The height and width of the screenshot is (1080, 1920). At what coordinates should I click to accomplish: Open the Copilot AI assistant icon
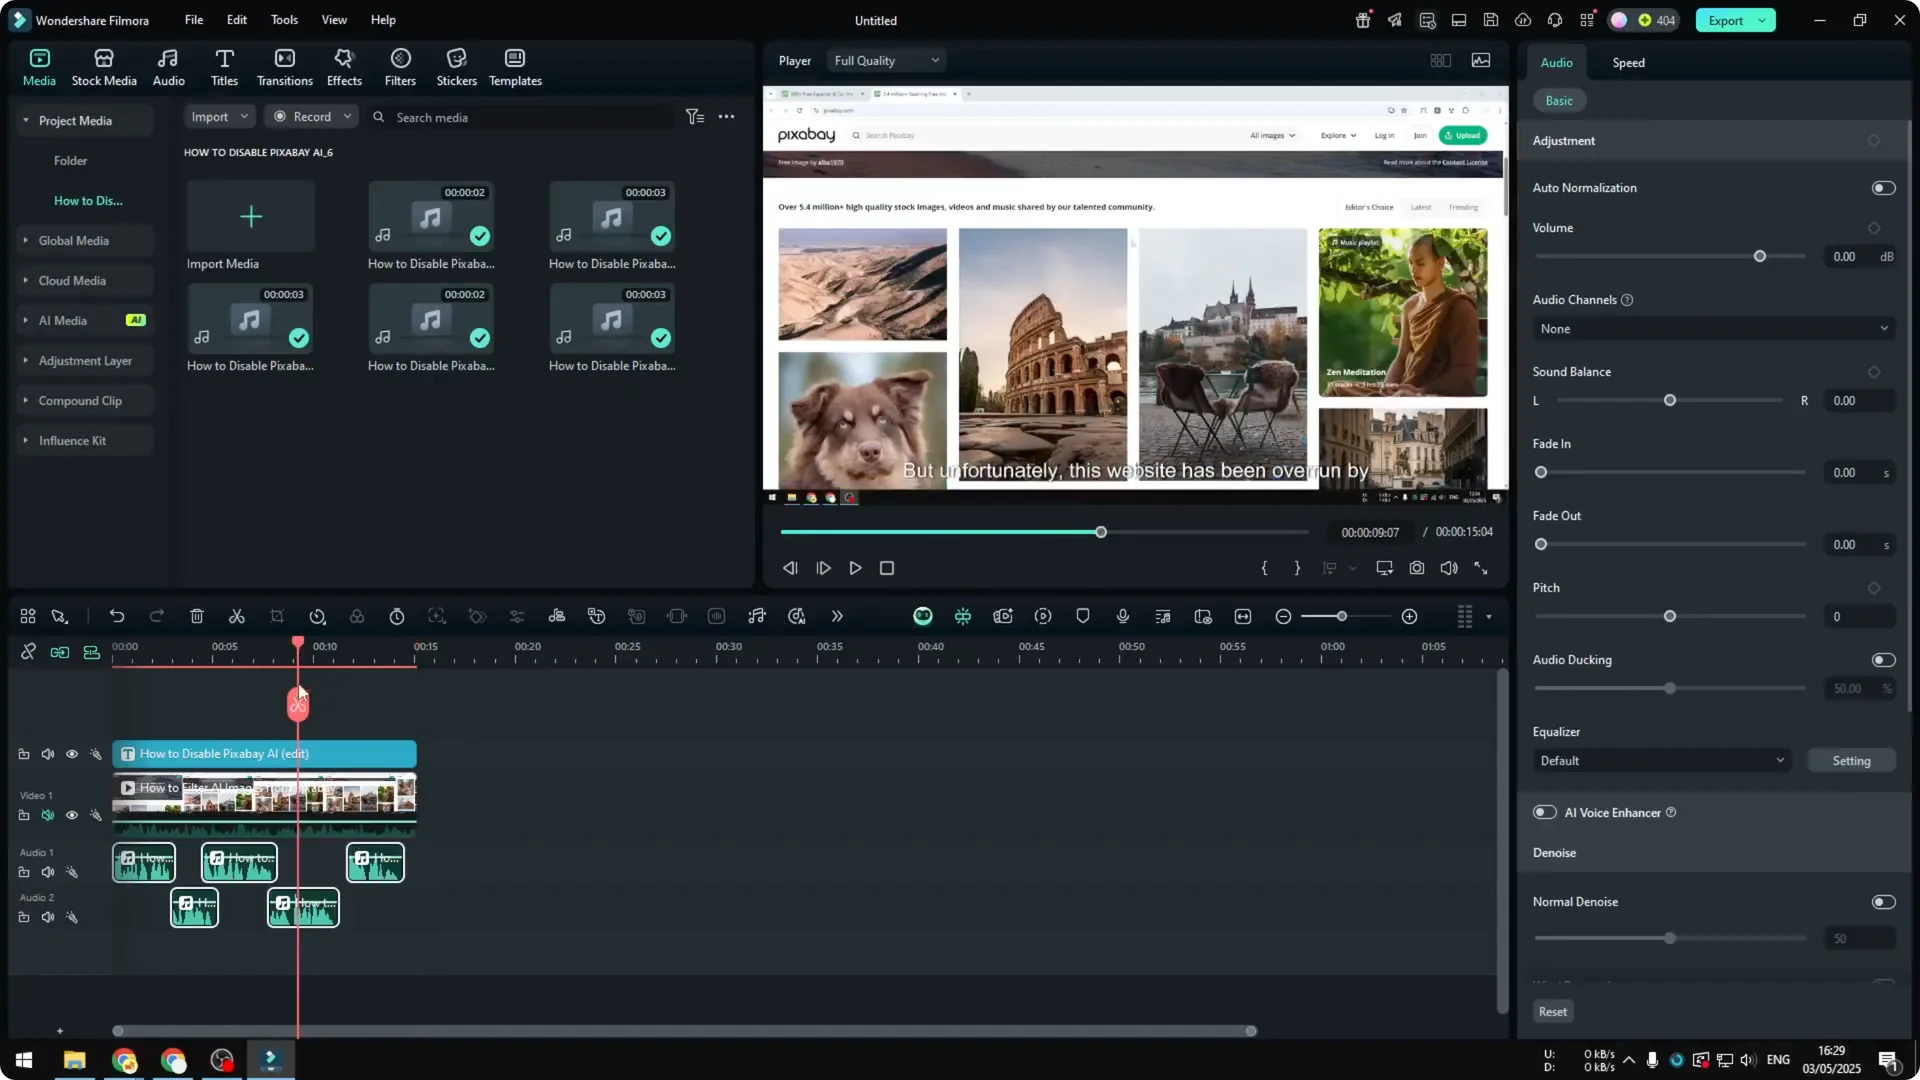pyautogui.click(x=922, y=616)
